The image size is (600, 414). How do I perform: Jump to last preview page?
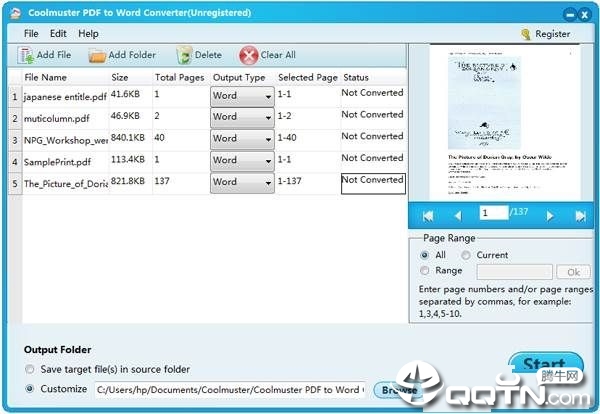pyautogui.click(x=580, y=216)
